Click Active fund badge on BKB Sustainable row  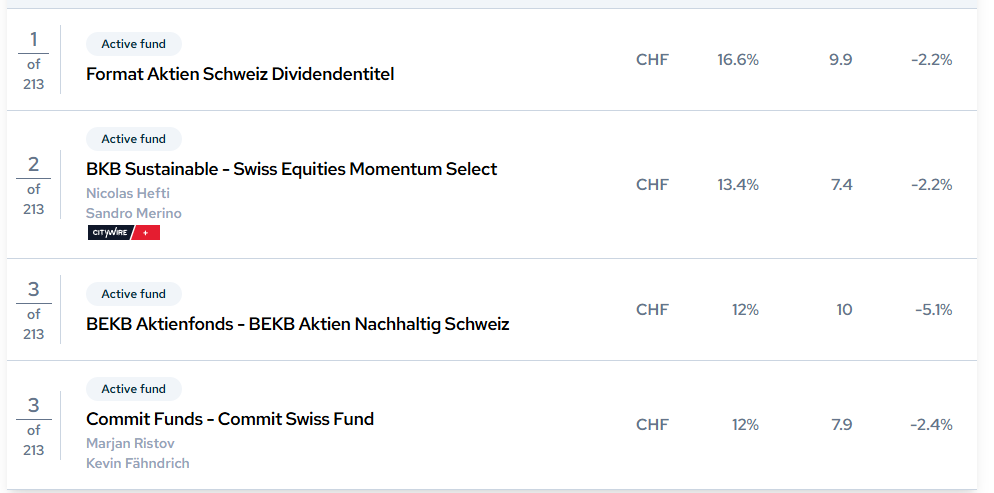(x=134, y=139)
